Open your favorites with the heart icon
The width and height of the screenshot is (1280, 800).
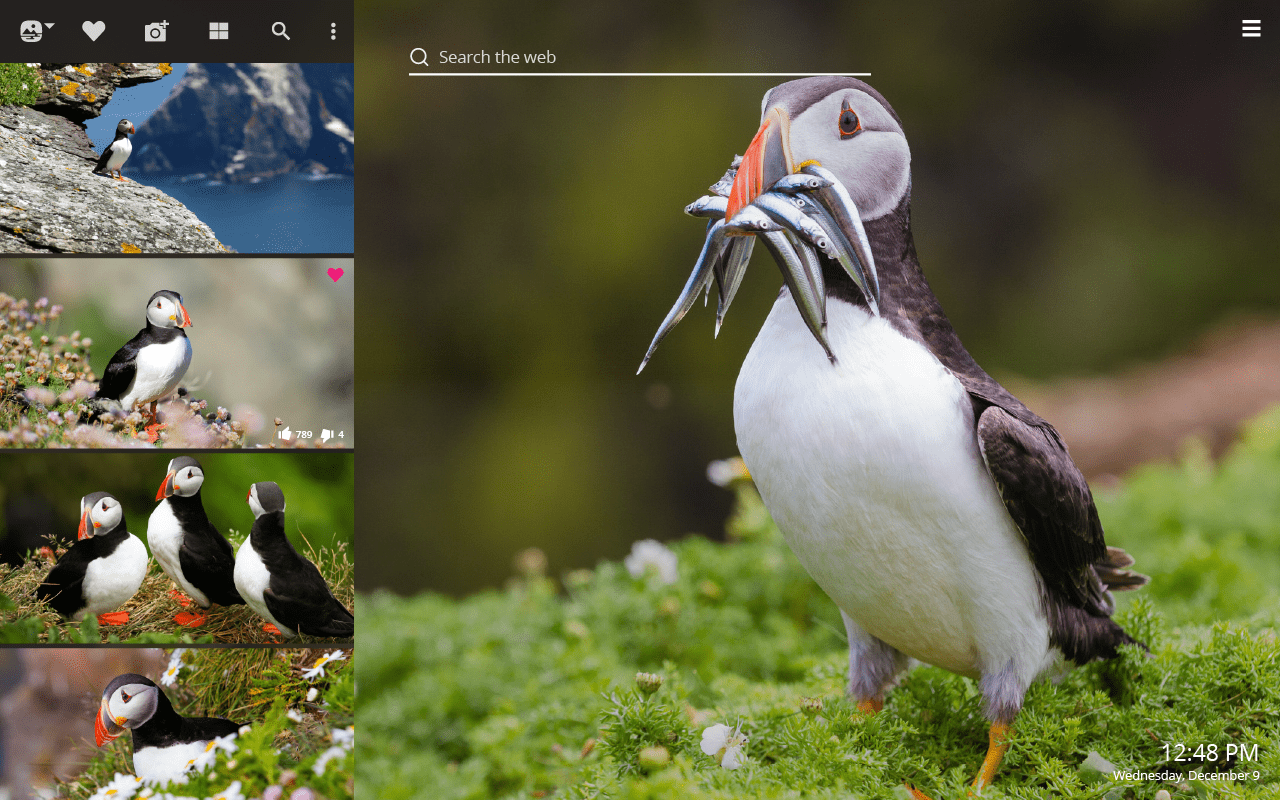94,30
